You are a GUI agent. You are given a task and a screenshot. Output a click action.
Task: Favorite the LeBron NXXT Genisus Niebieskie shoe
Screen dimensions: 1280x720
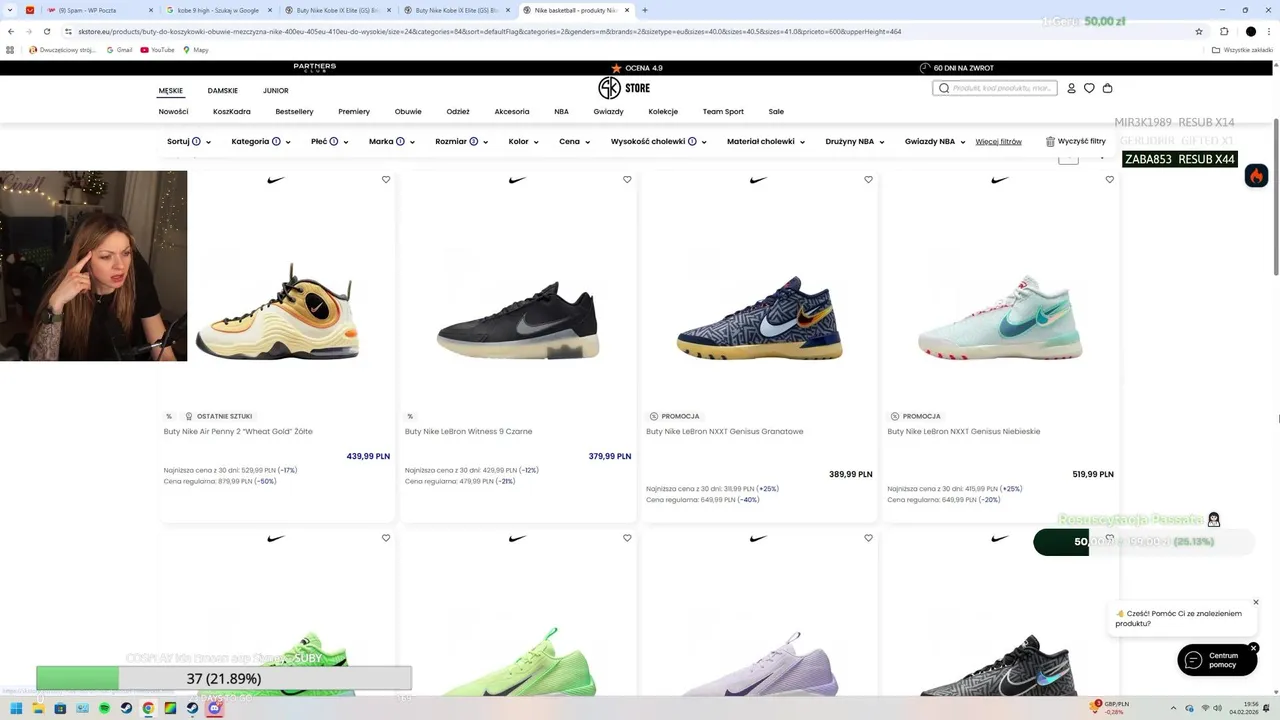(x=1109, y=180)
